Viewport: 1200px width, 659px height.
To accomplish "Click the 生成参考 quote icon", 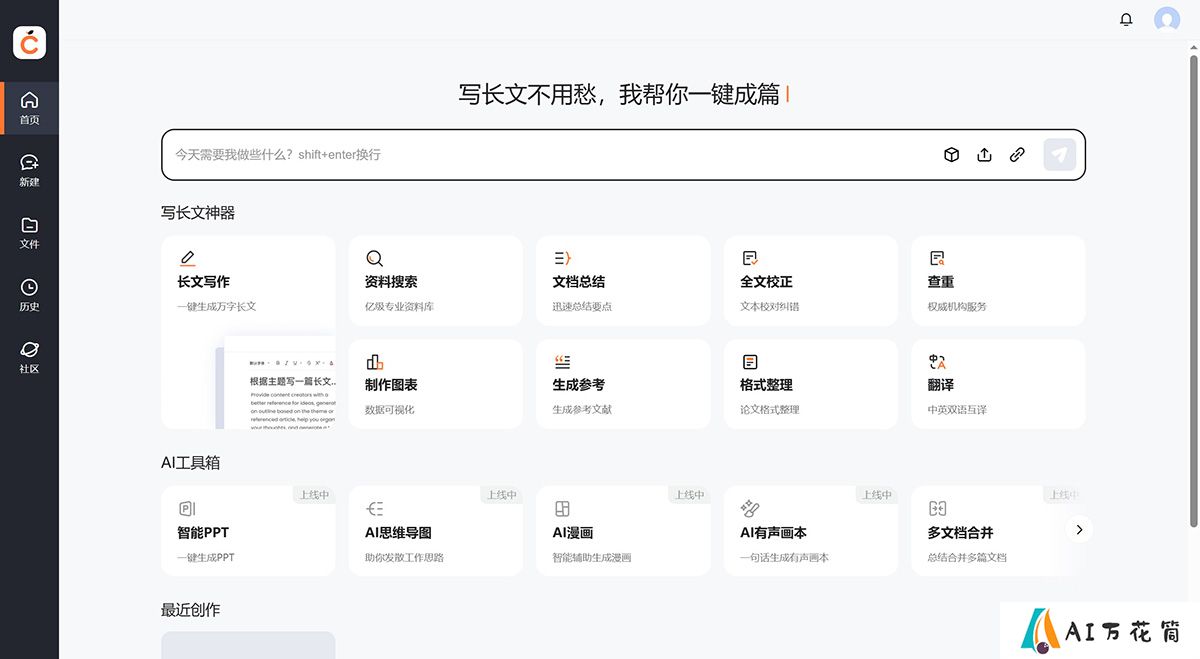I will click(562, 361).
